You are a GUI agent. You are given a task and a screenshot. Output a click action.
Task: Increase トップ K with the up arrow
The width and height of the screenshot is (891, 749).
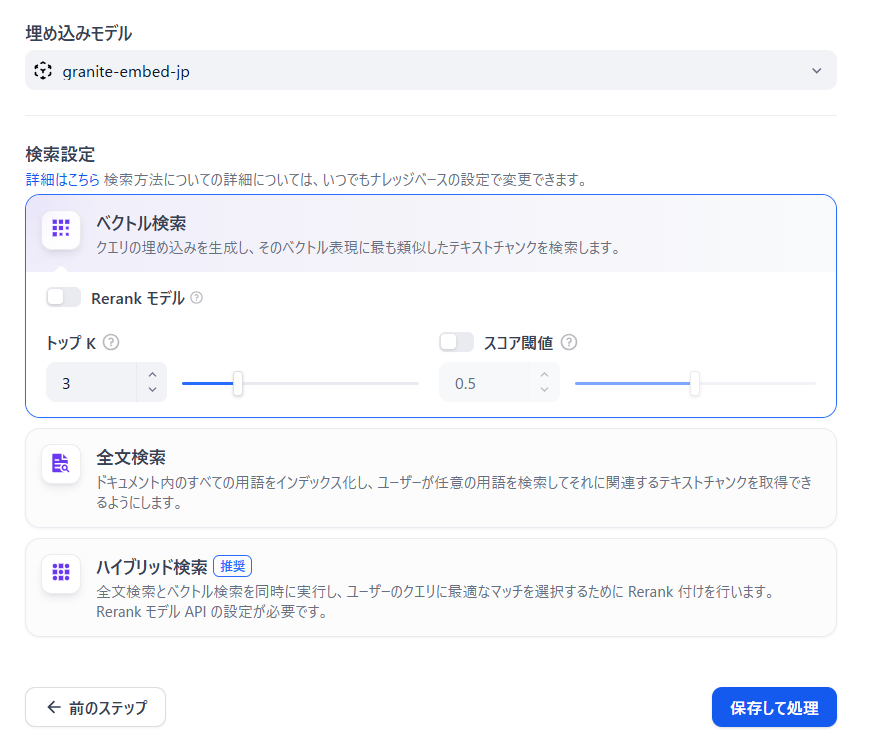(152, 375)
